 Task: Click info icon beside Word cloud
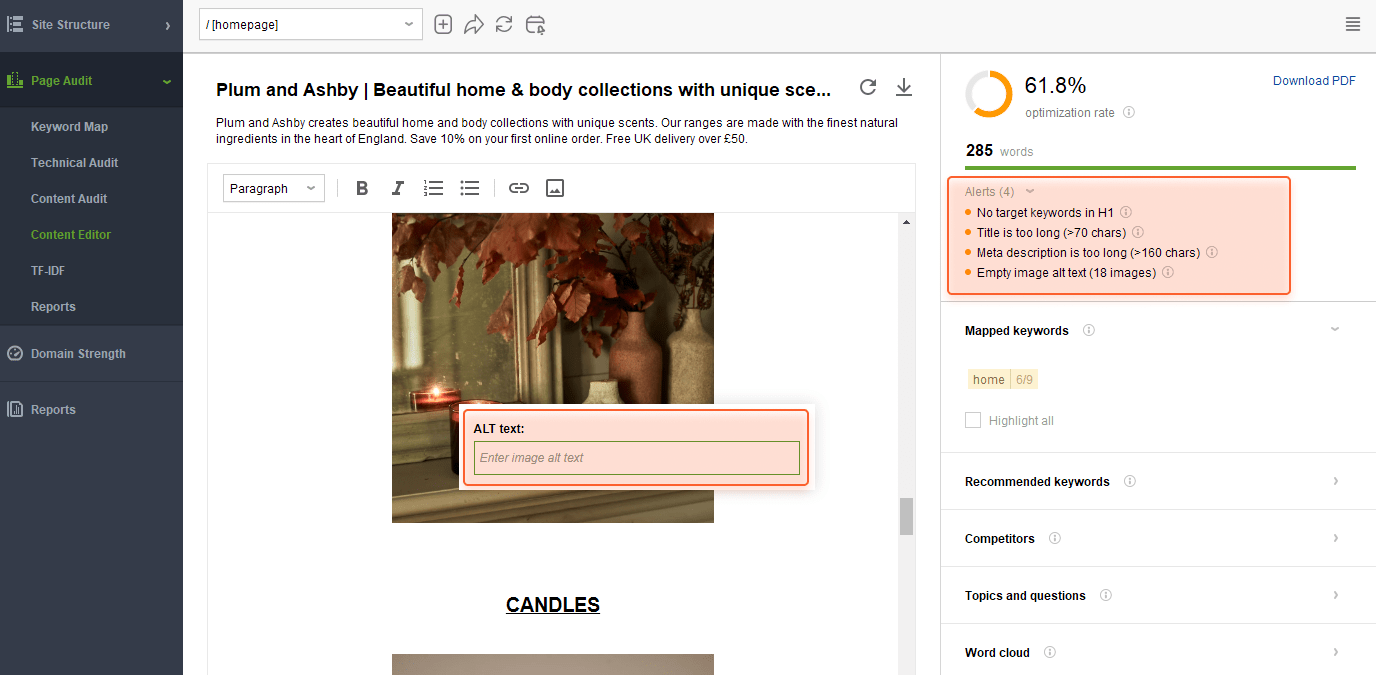click(x=1050, y=652)
